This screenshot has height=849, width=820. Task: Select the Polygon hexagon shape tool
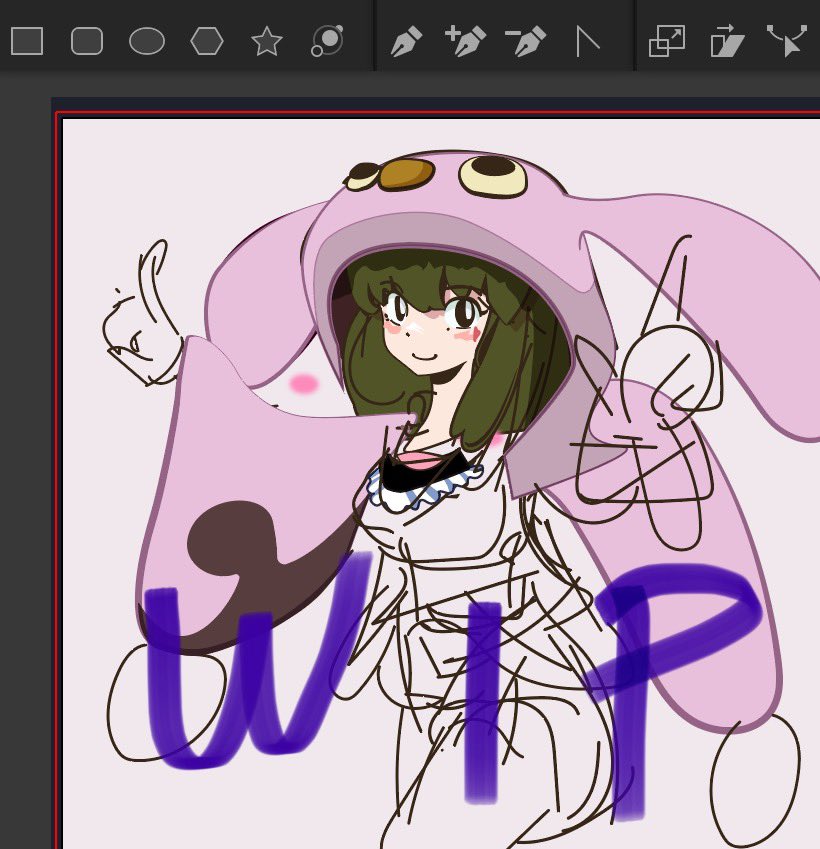click(207, 41)
